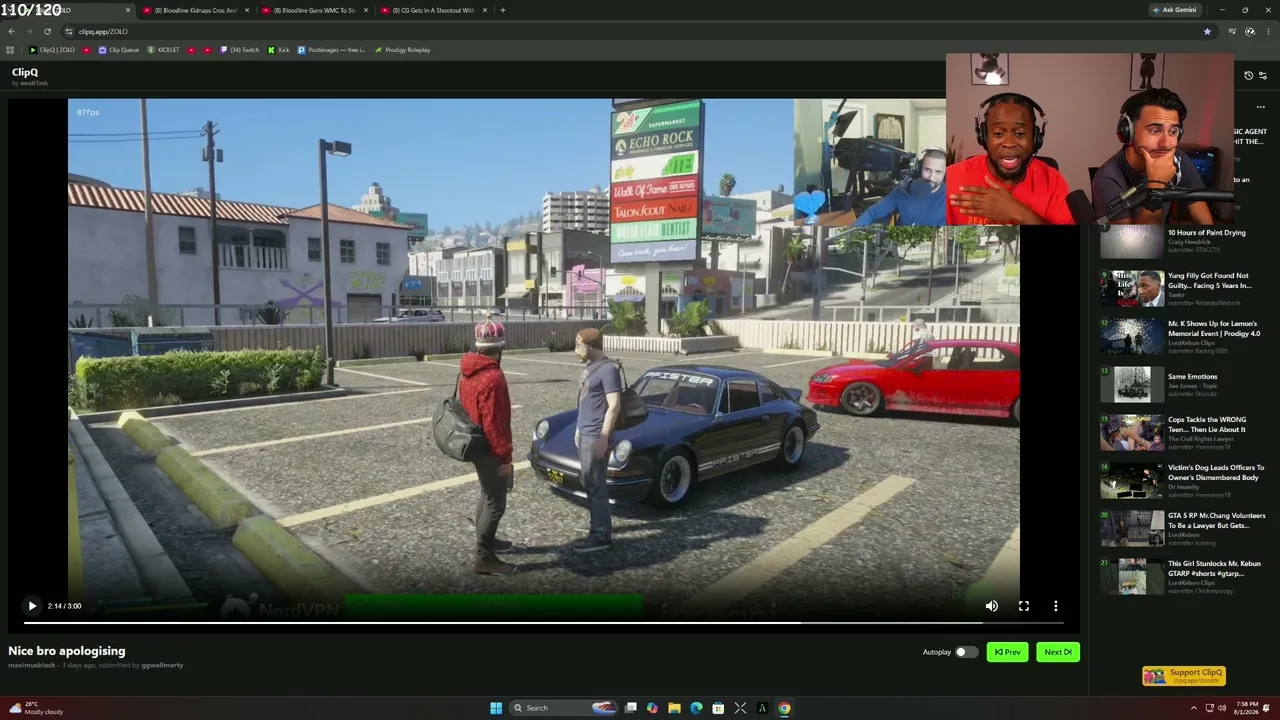Launch Microsoft Edge from the taskbar
1280x720 pixels.
pos(696,708)
